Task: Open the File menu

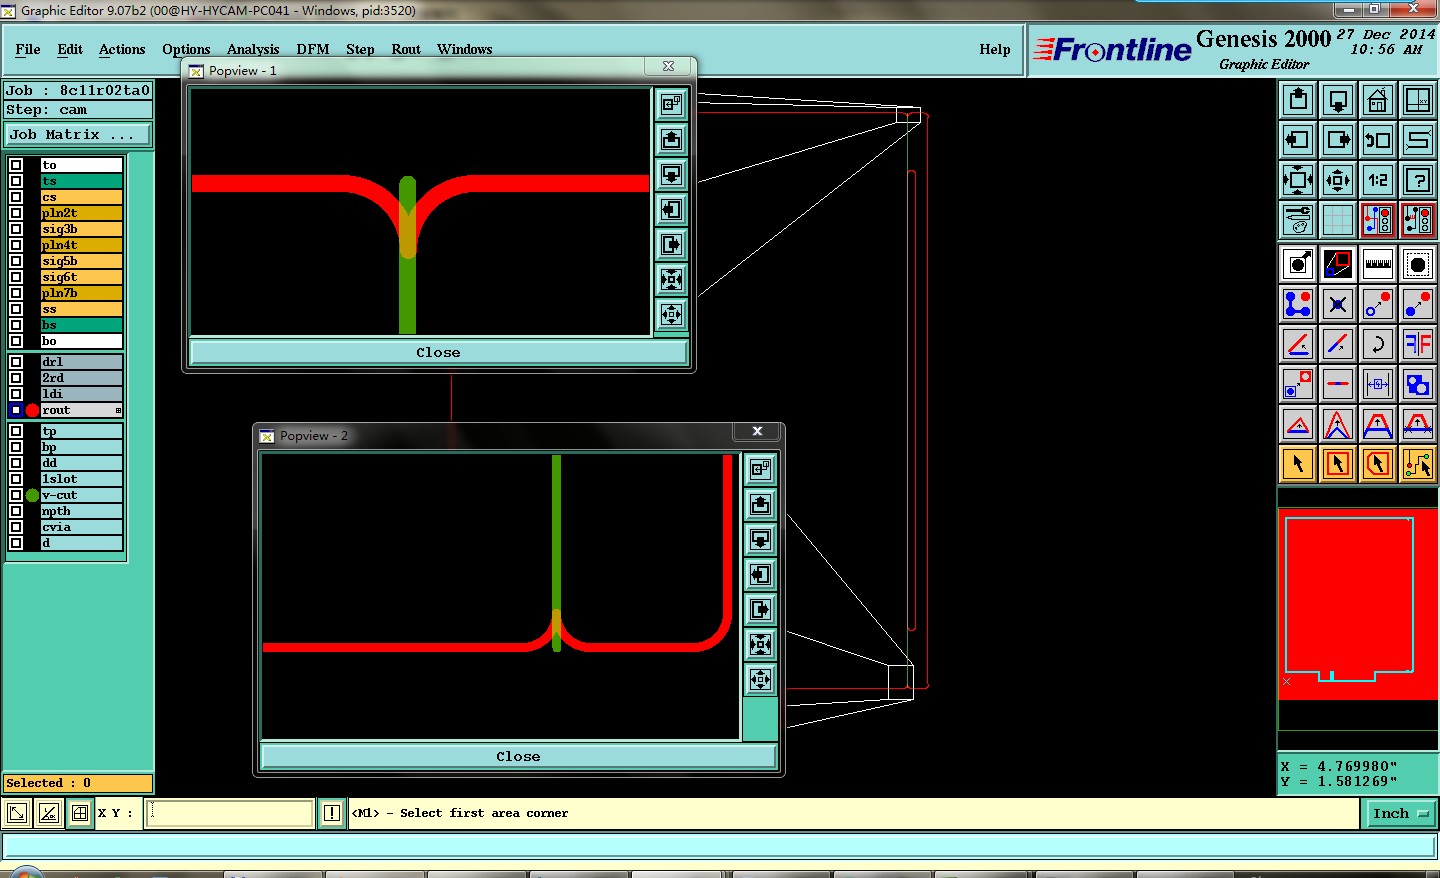Action: point(28,49)
